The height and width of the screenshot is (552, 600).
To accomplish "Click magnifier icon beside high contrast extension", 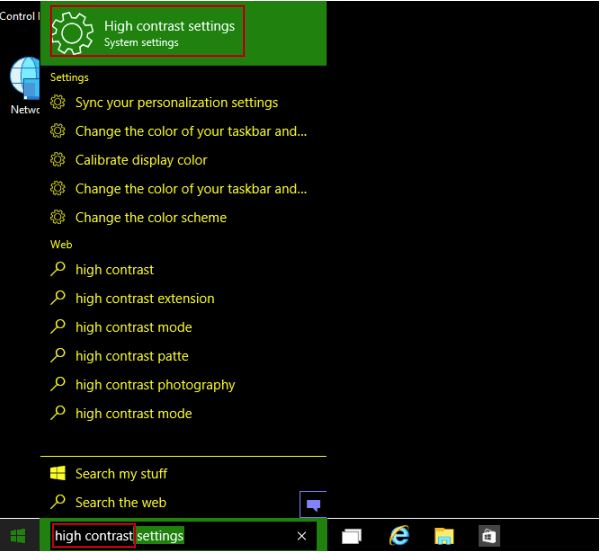I will (x=58, y=298).
